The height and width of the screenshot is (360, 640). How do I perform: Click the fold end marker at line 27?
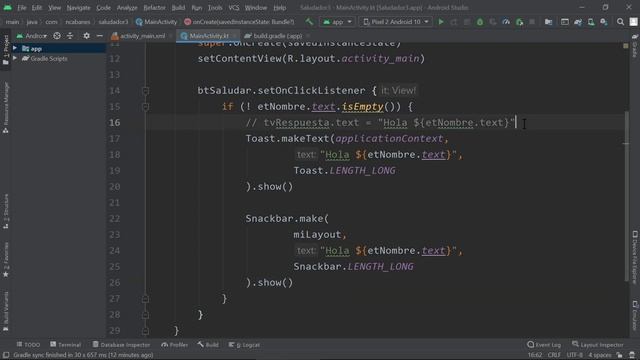click(145, 299)
